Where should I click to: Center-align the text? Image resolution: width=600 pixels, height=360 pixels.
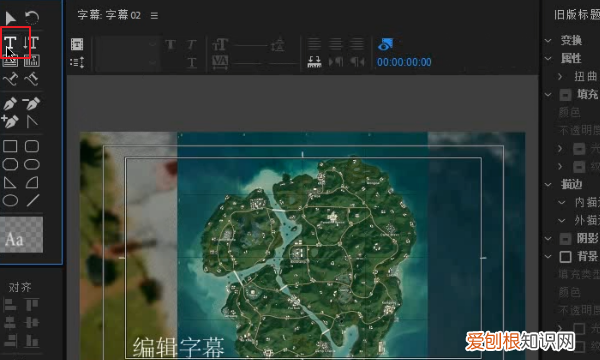coord(336,44)
